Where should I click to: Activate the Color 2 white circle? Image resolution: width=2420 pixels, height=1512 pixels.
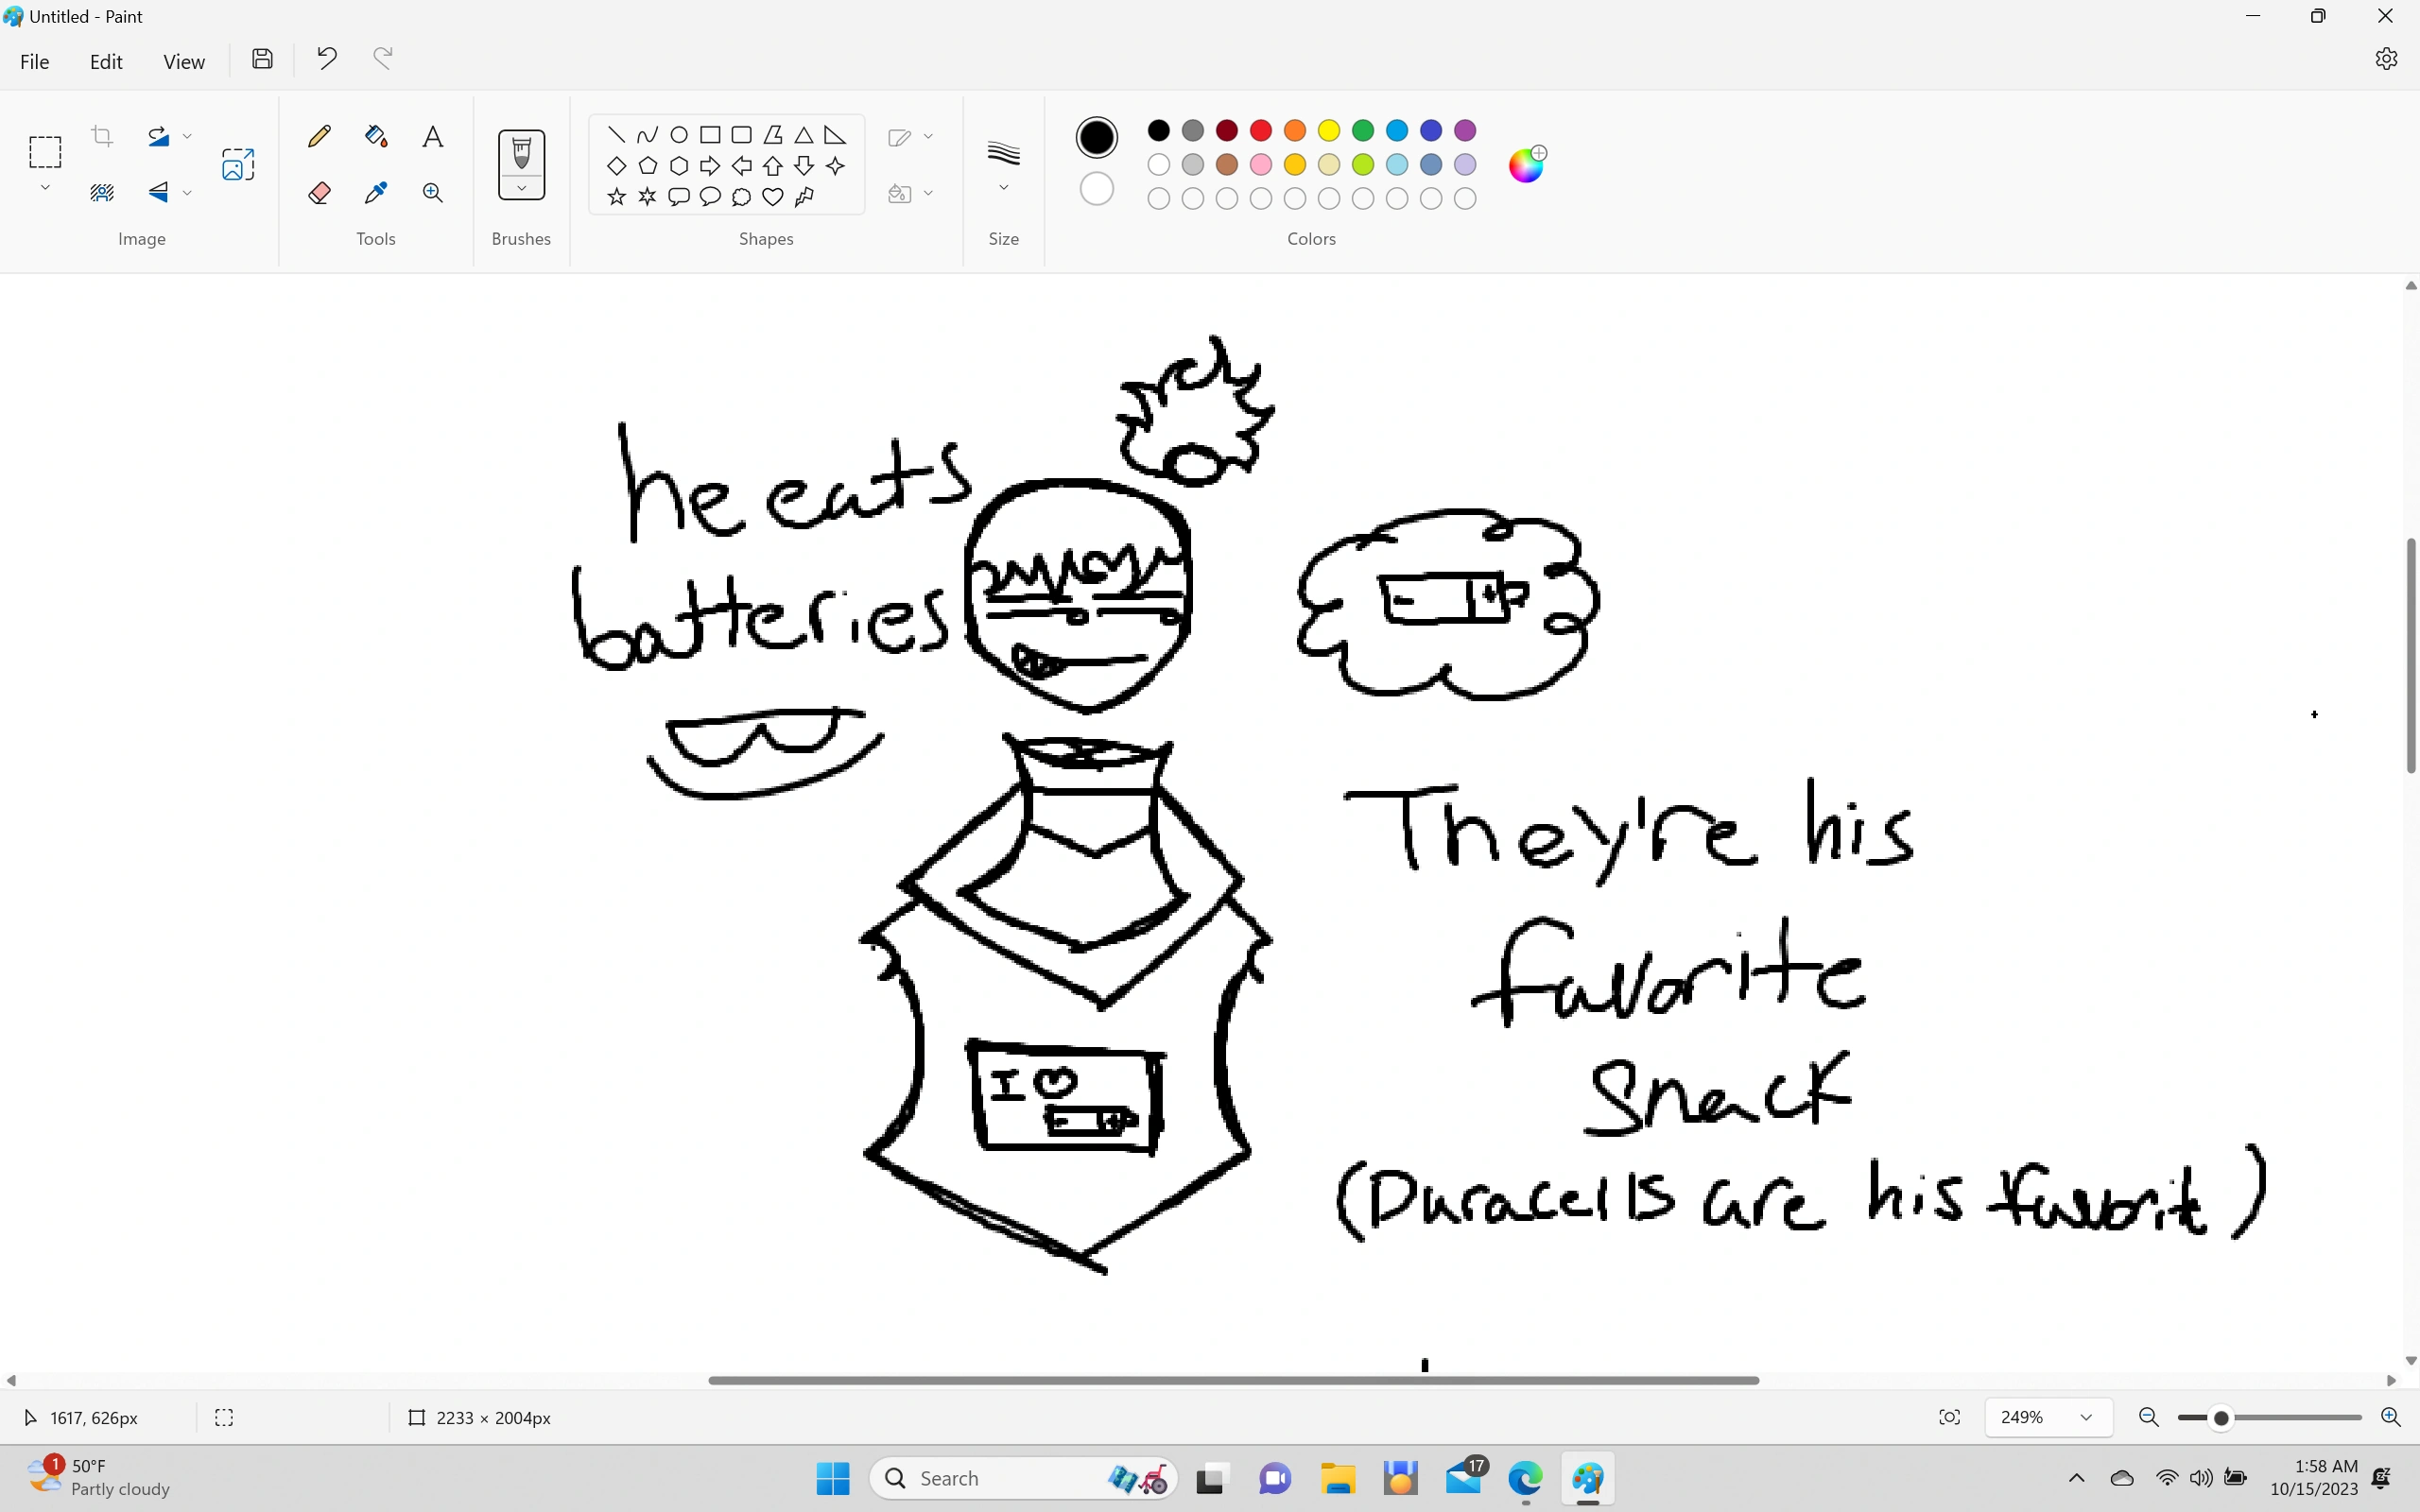(x=1096, y=189)
